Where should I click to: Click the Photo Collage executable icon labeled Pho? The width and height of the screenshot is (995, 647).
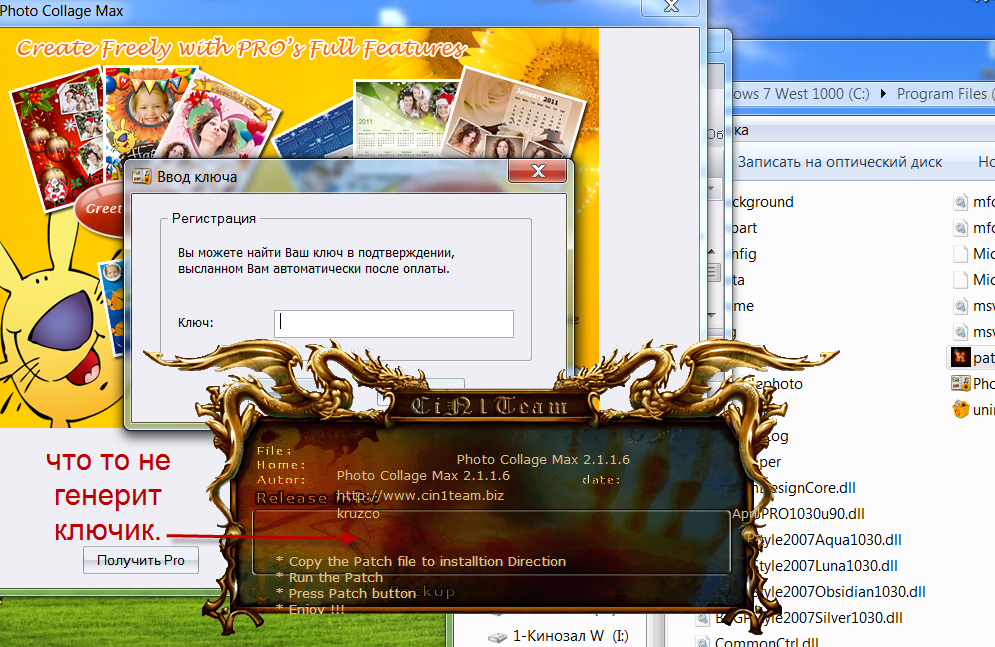(960, 383)
